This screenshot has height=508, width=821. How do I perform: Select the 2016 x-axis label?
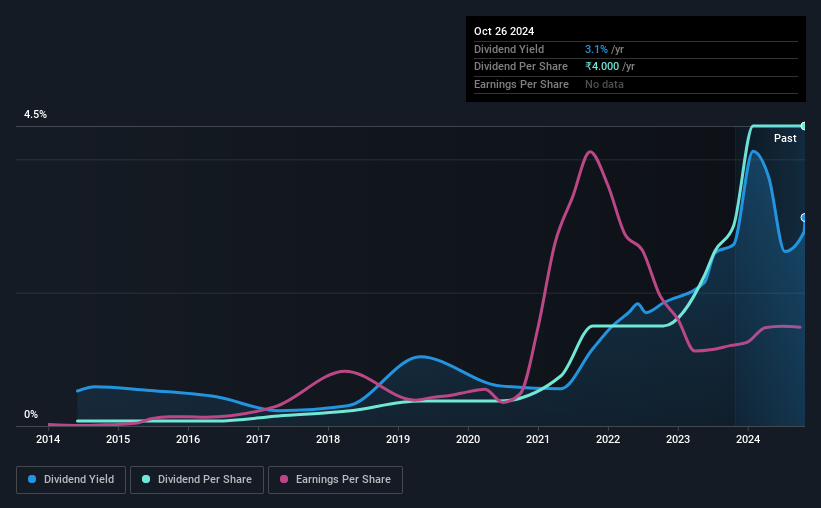coord(188,439)
